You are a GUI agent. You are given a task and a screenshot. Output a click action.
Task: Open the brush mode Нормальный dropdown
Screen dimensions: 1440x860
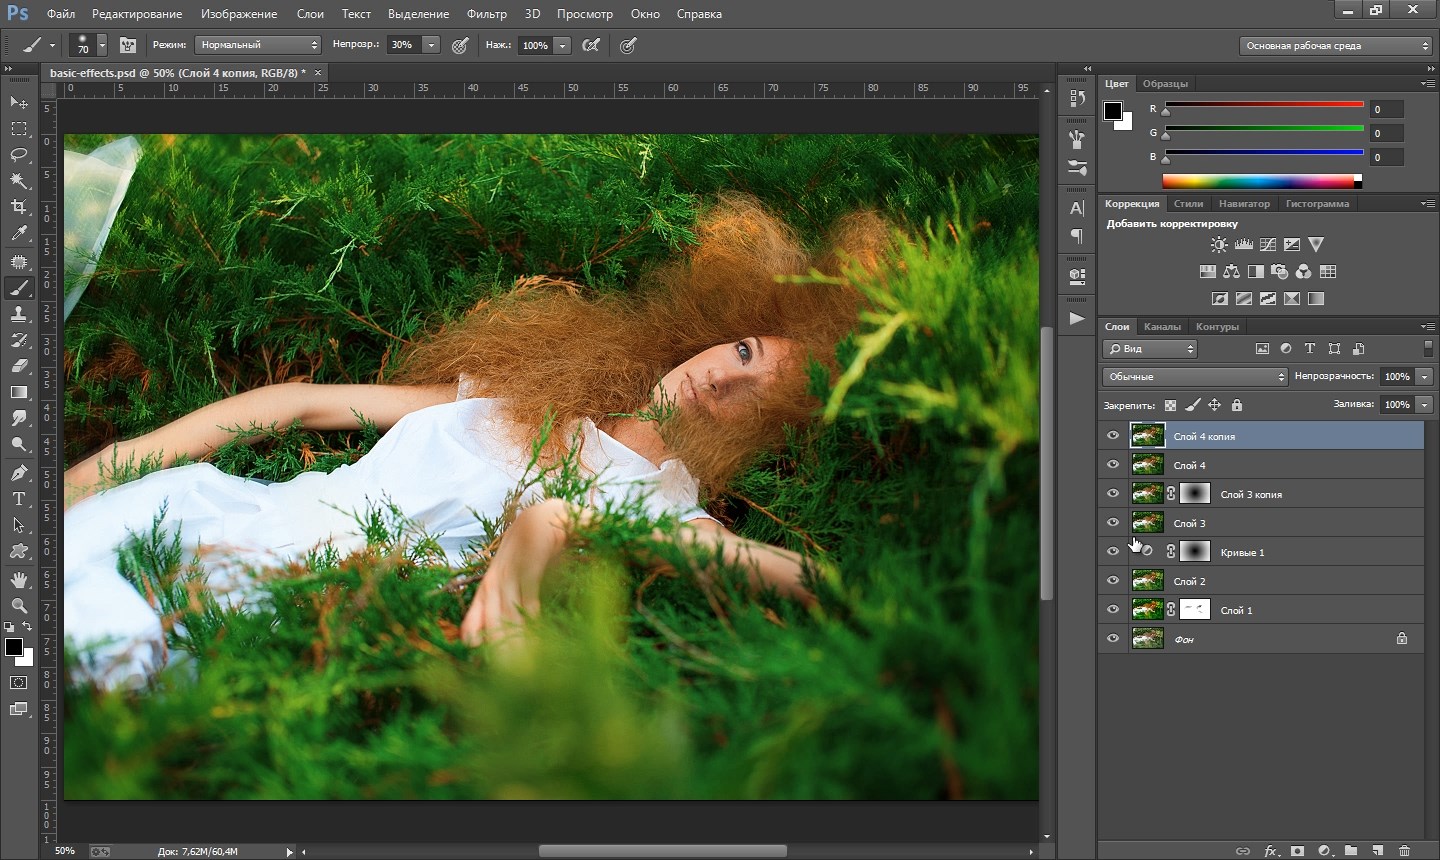258,45
